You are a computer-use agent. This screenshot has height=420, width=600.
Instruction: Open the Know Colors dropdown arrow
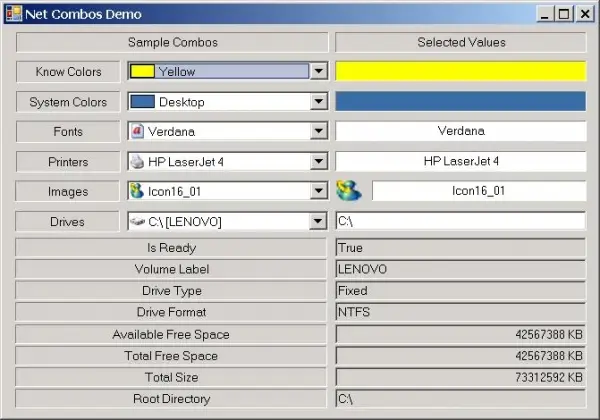[319, 71]
